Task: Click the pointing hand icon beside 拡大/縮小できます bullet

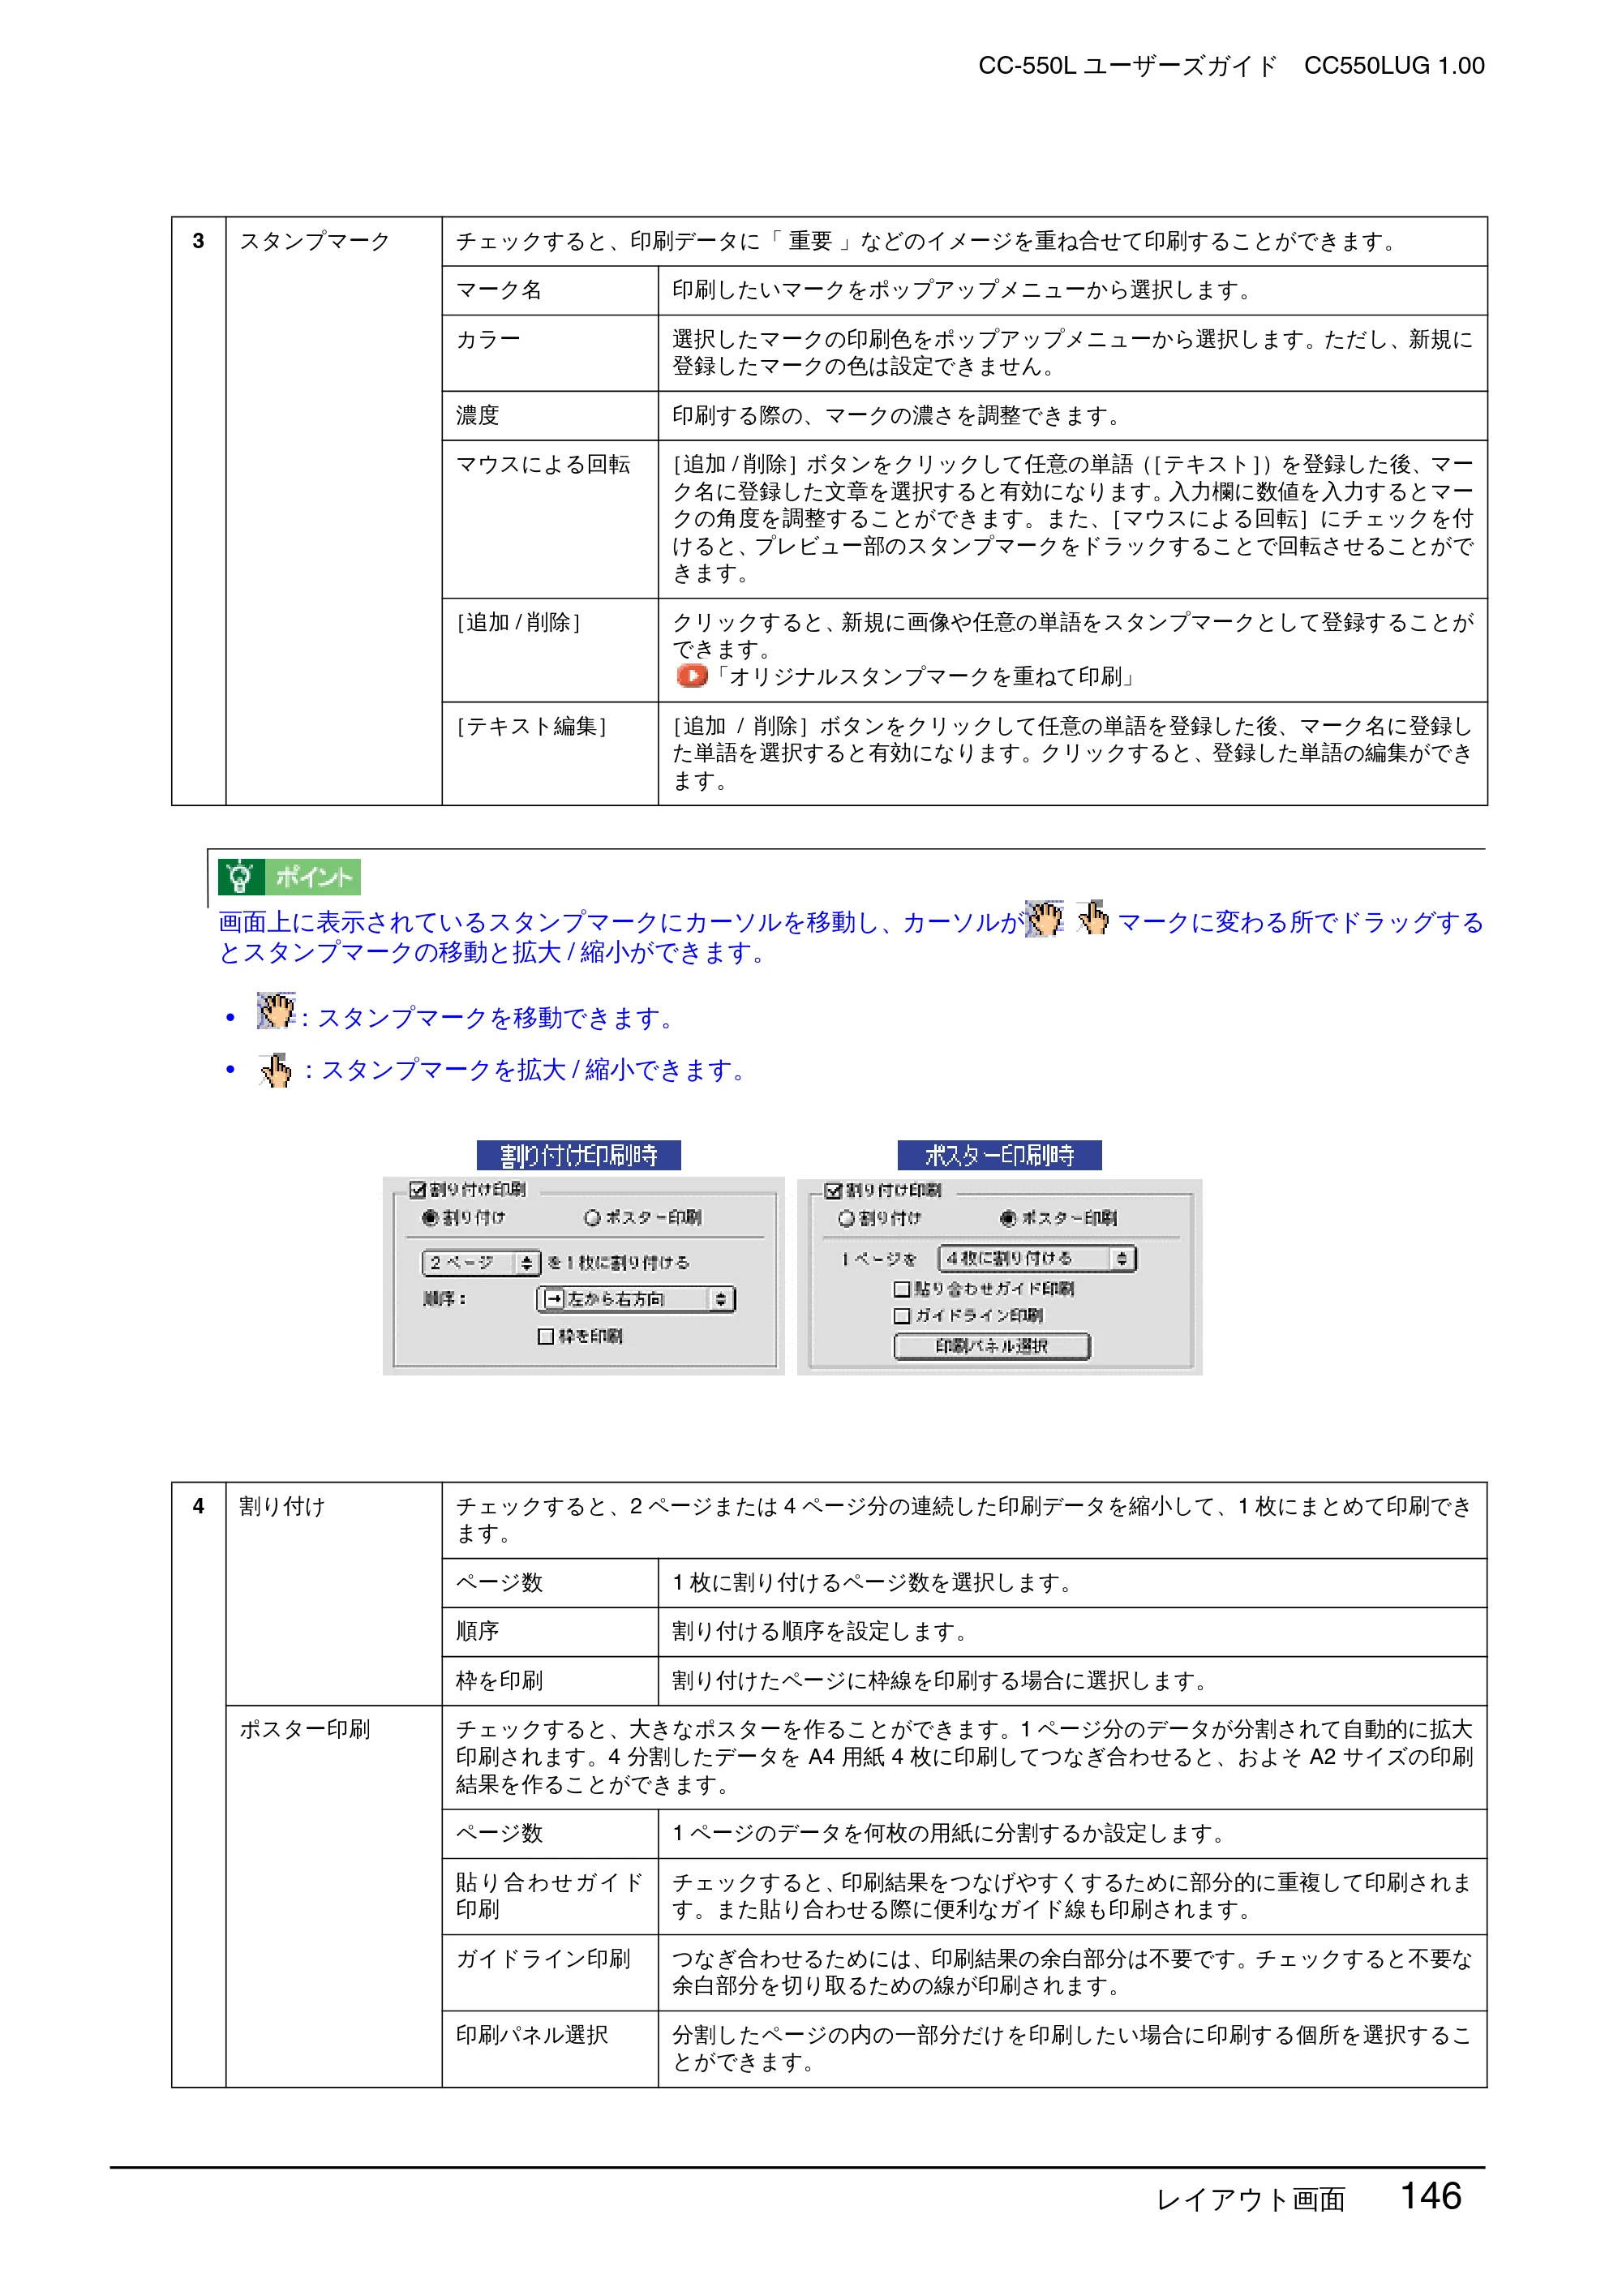Action: coord(275,1070)
